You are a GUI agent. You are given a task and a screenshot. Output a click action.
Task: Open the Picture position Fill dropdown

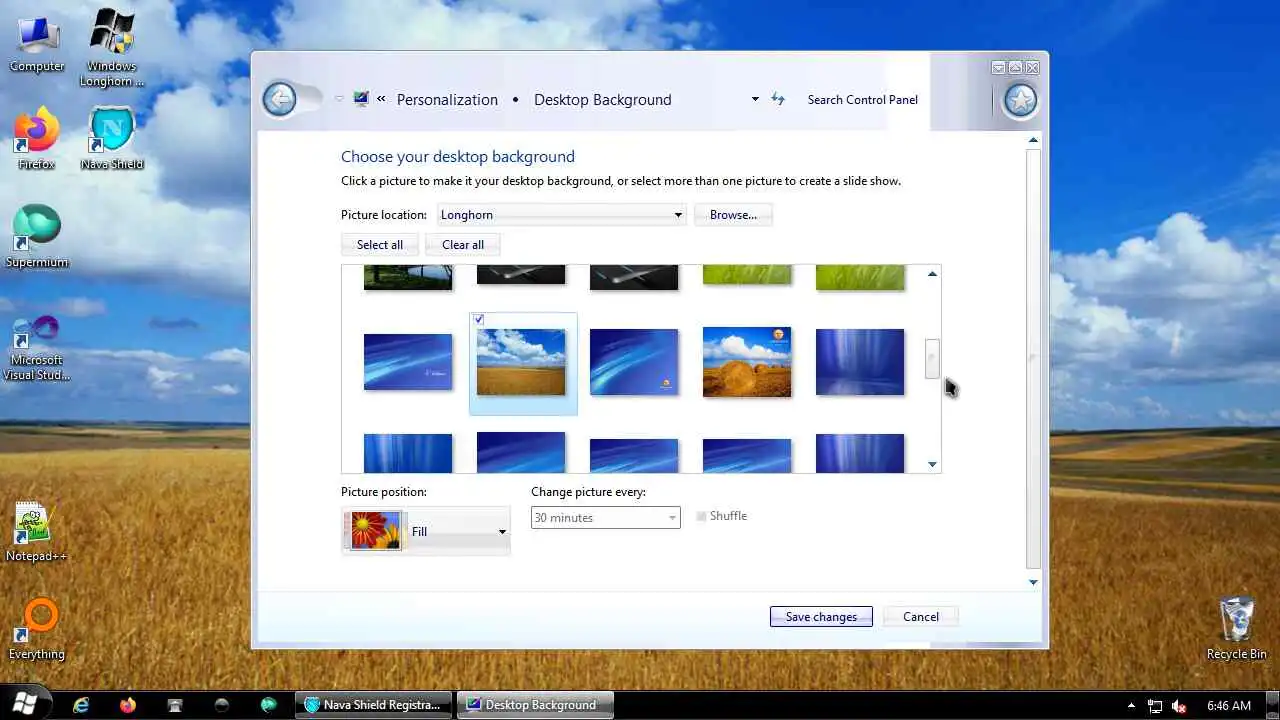426,531
